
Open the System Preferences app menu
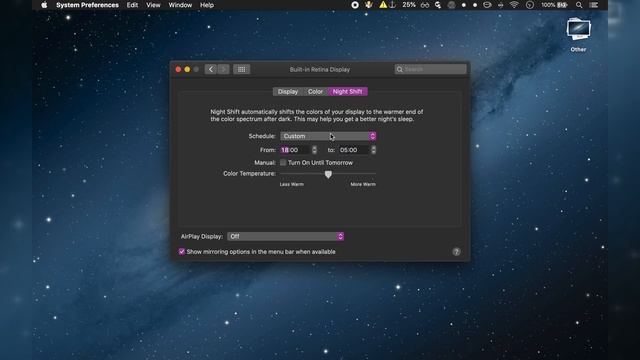coord(87,5)
